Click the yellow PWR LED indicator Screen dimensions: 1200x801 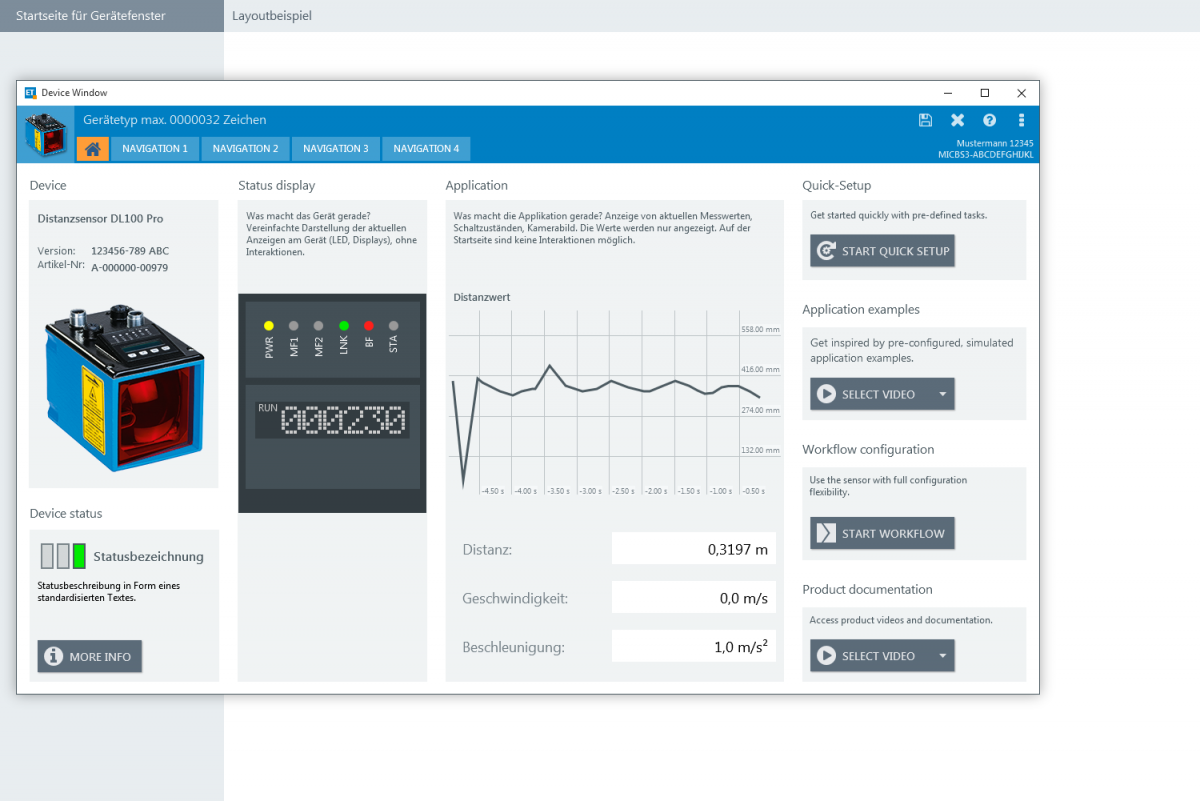coord(269,326)
